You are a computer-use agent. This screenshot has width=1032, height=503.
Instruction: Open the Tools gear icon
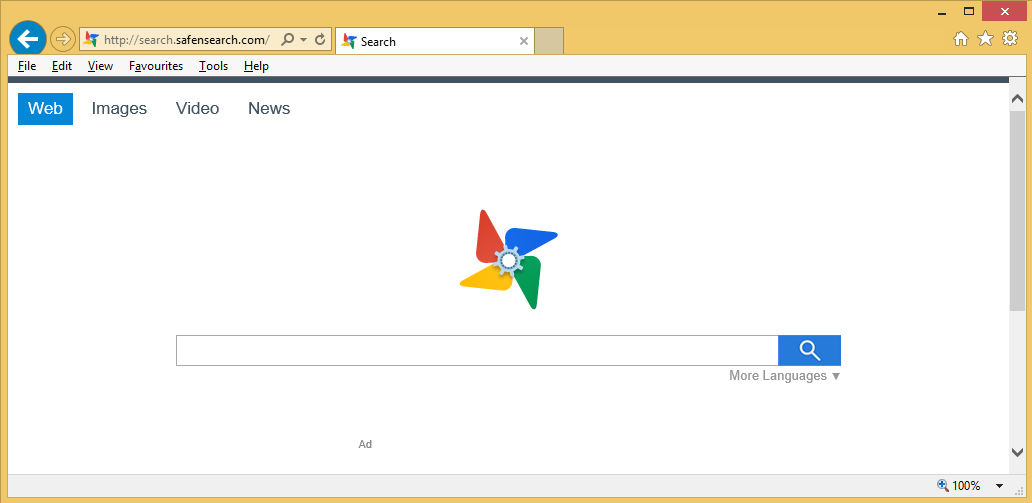click(x=1010, y=39)
